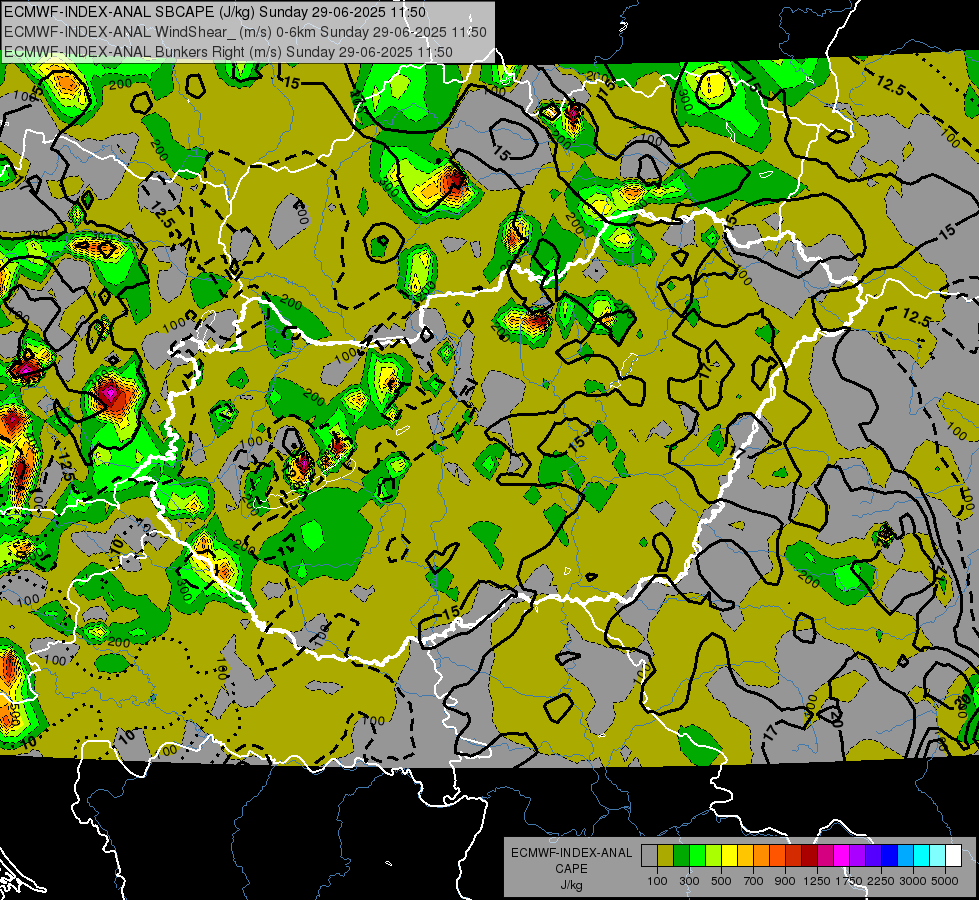Click the 5000 tick label in legend
This screenshot has width=979, height=900.
coord(945,881)
